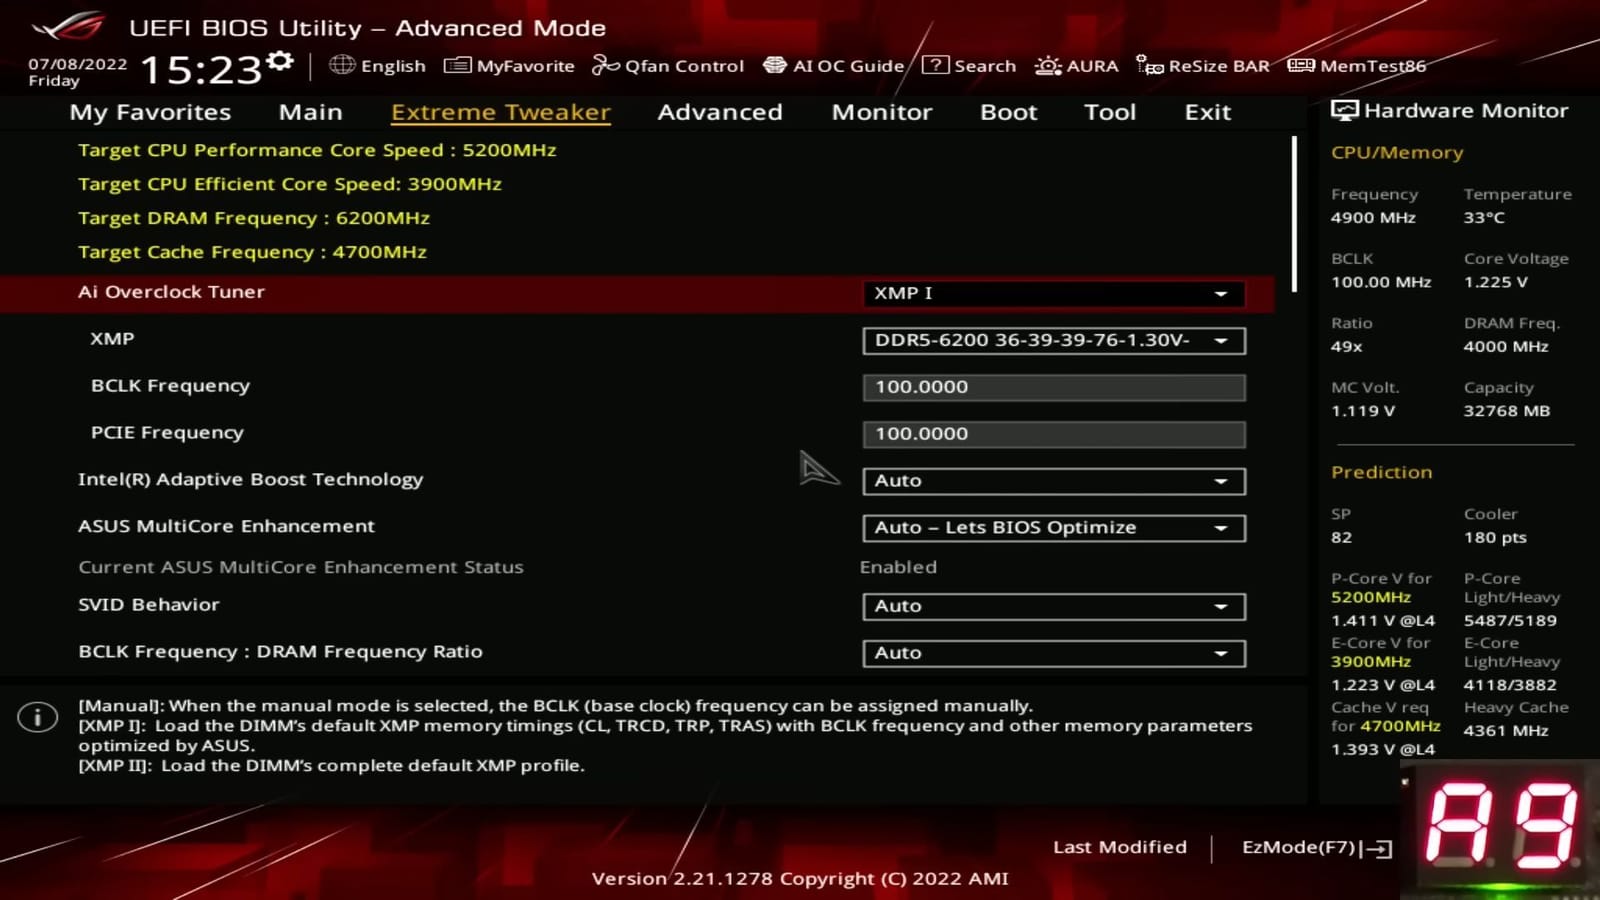Screen dimensions: 1600x900
Task: Open the Qfan Control utility
Action: click(x=668, y=66)
